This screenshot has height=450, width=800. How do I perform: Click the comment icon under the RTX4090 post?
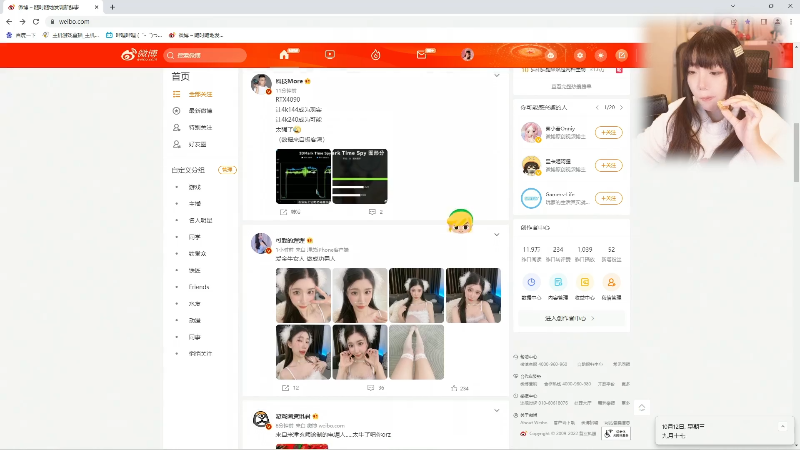(x=372, y=212)
